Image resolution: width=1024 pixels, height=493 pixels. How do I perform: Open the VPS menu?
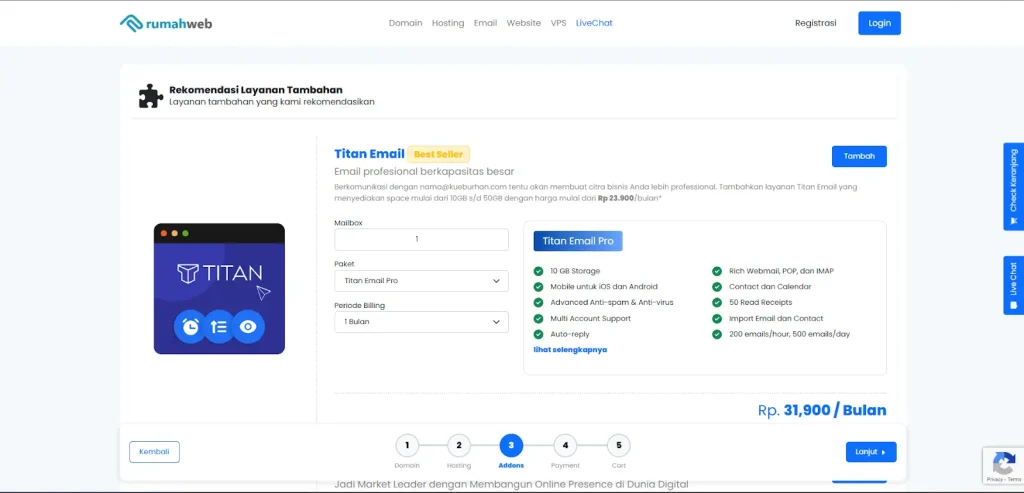point(558,23)
